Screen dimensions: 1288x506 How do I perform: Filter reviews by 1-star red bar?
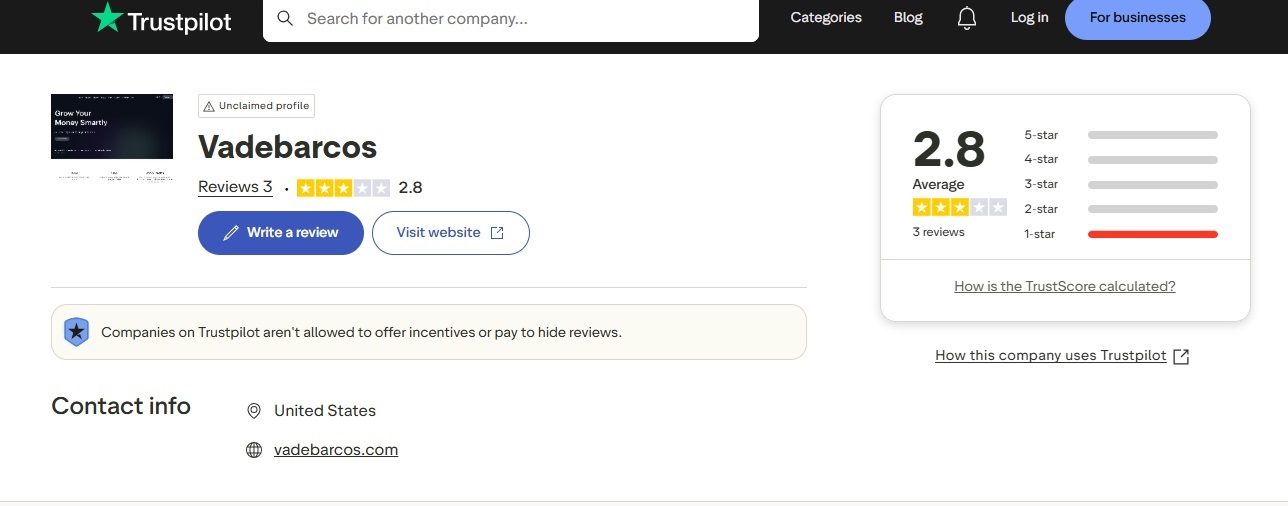1152,234
